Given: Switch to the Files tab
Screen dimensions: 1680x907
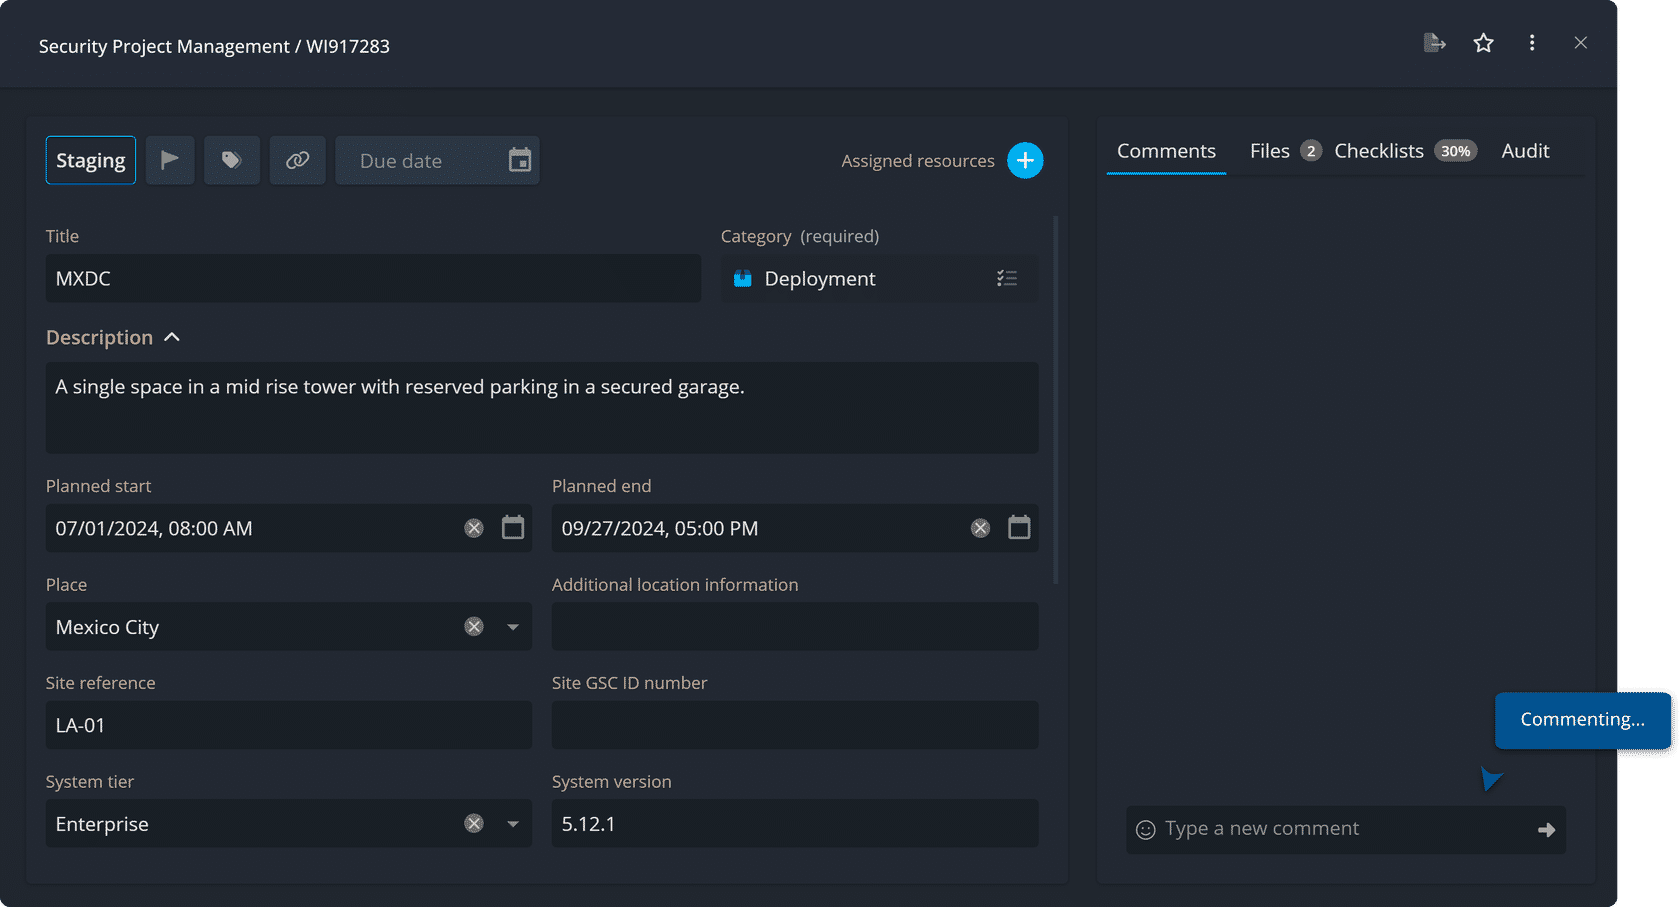Looking at the screenshot, I should [x=1270, y=151].
